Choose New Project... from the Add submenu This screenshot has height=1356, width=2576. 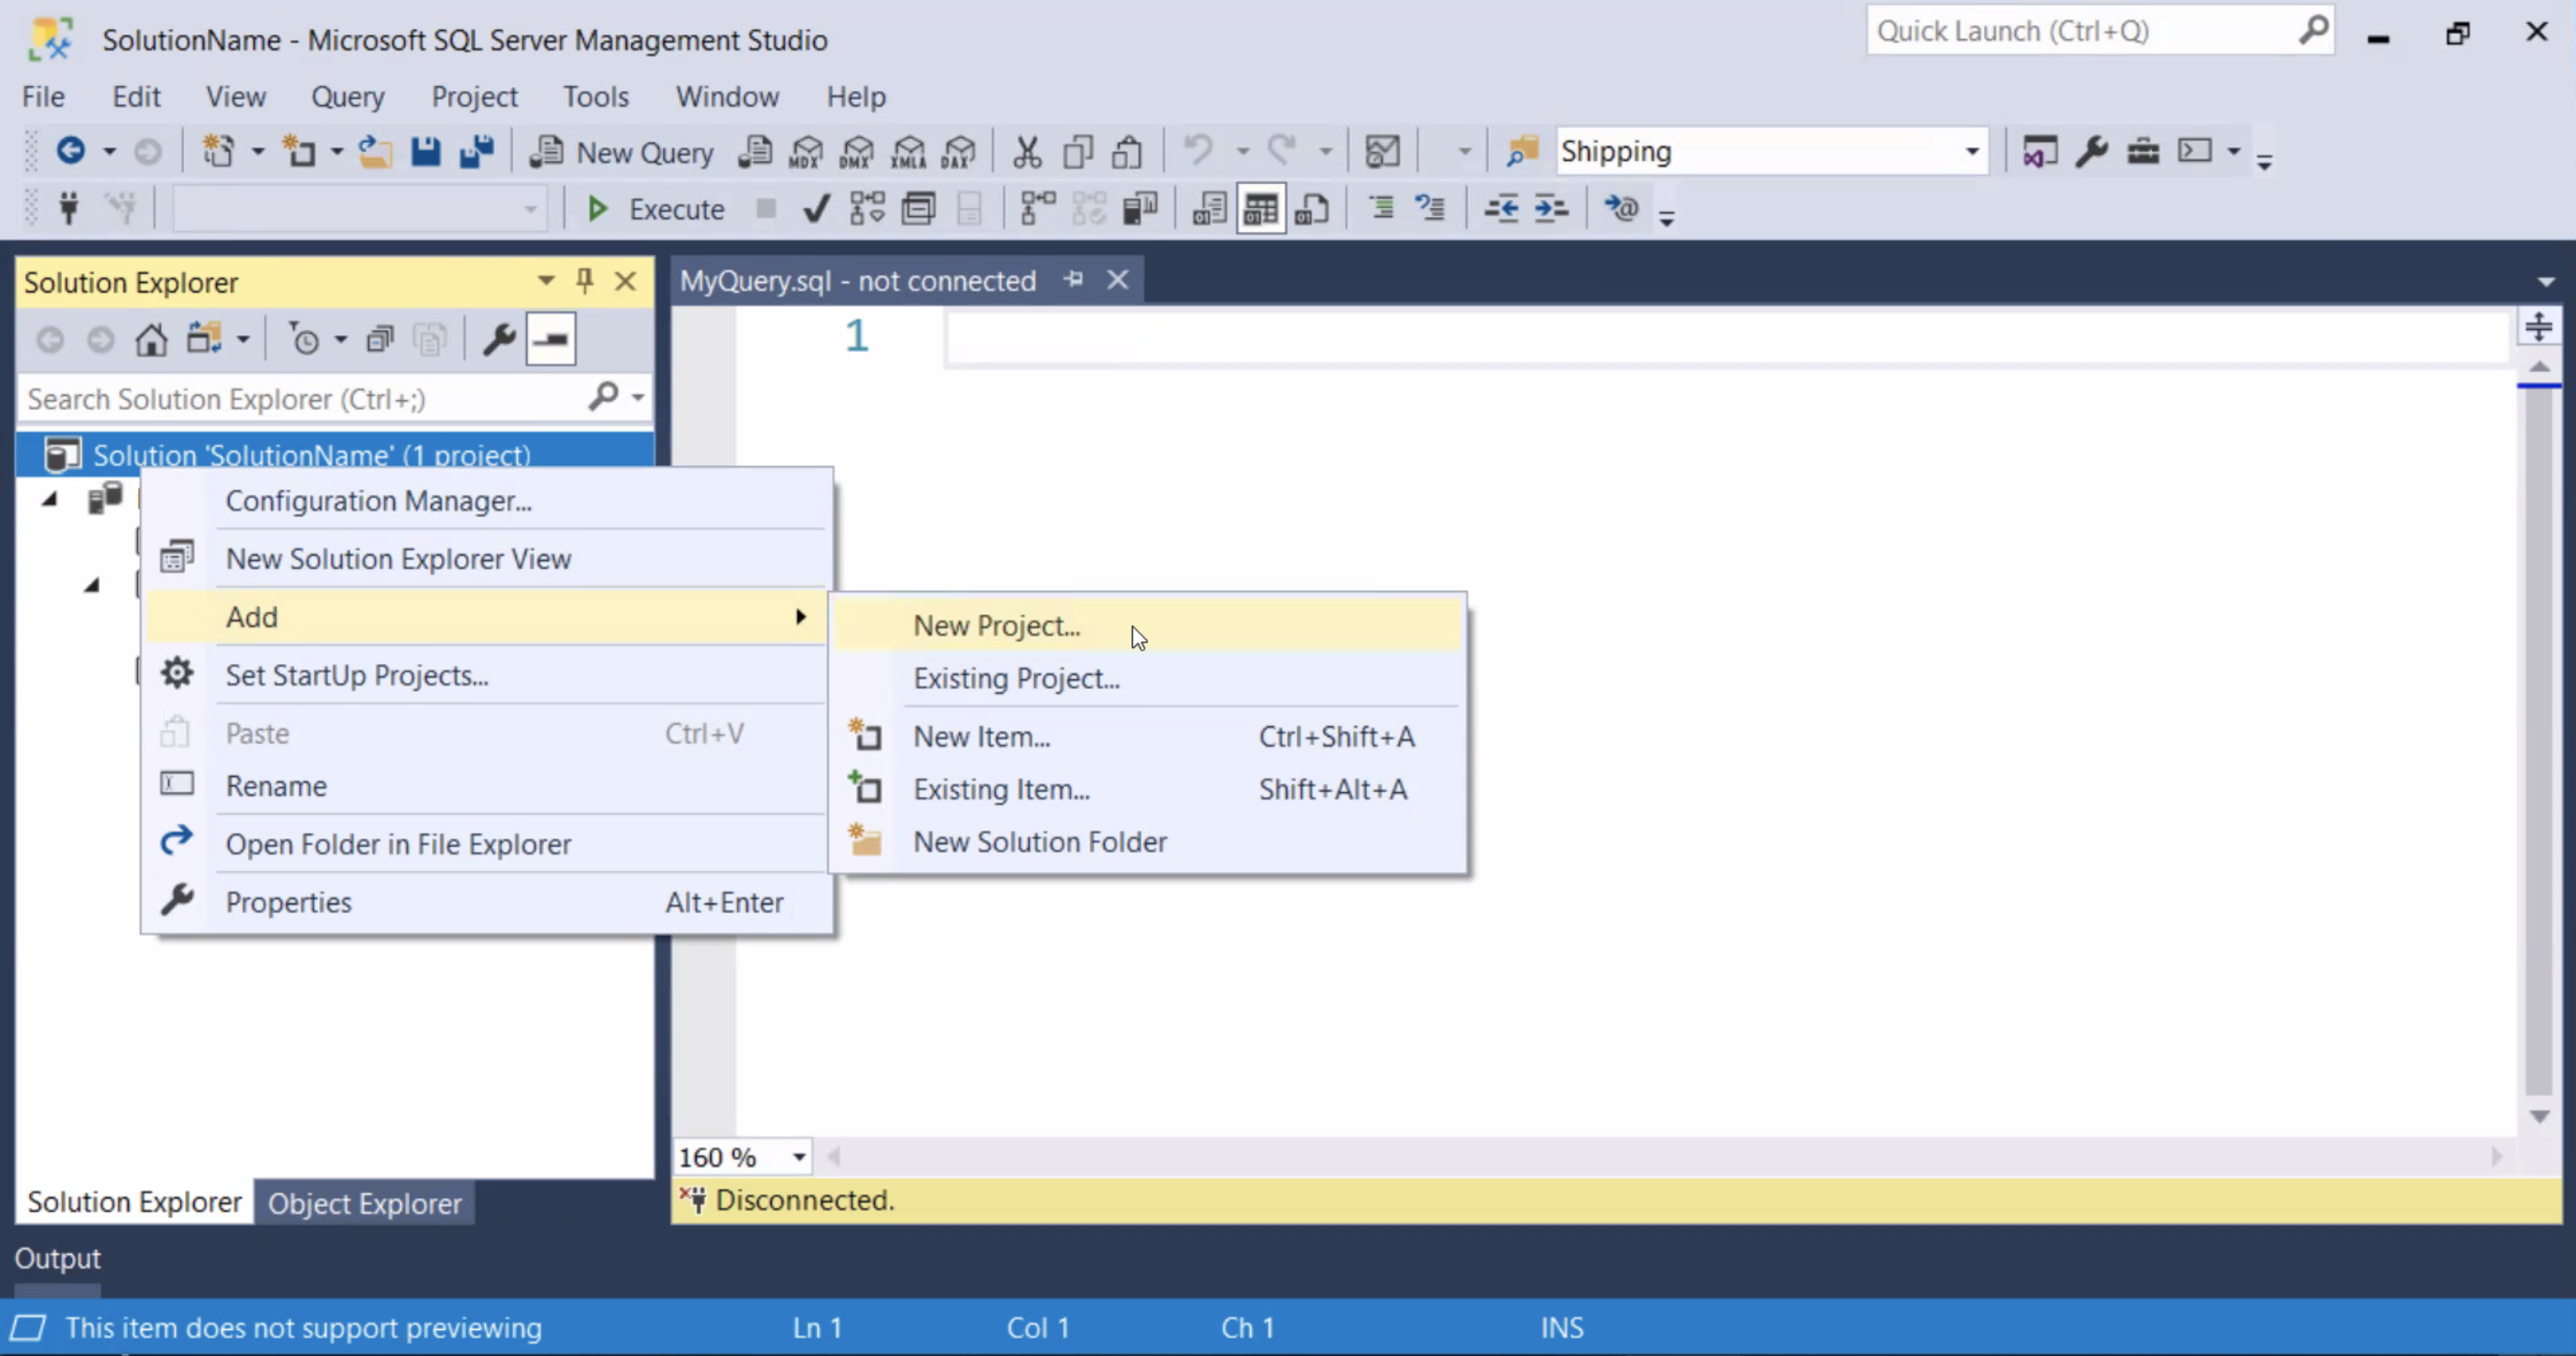click(1148, 625)
